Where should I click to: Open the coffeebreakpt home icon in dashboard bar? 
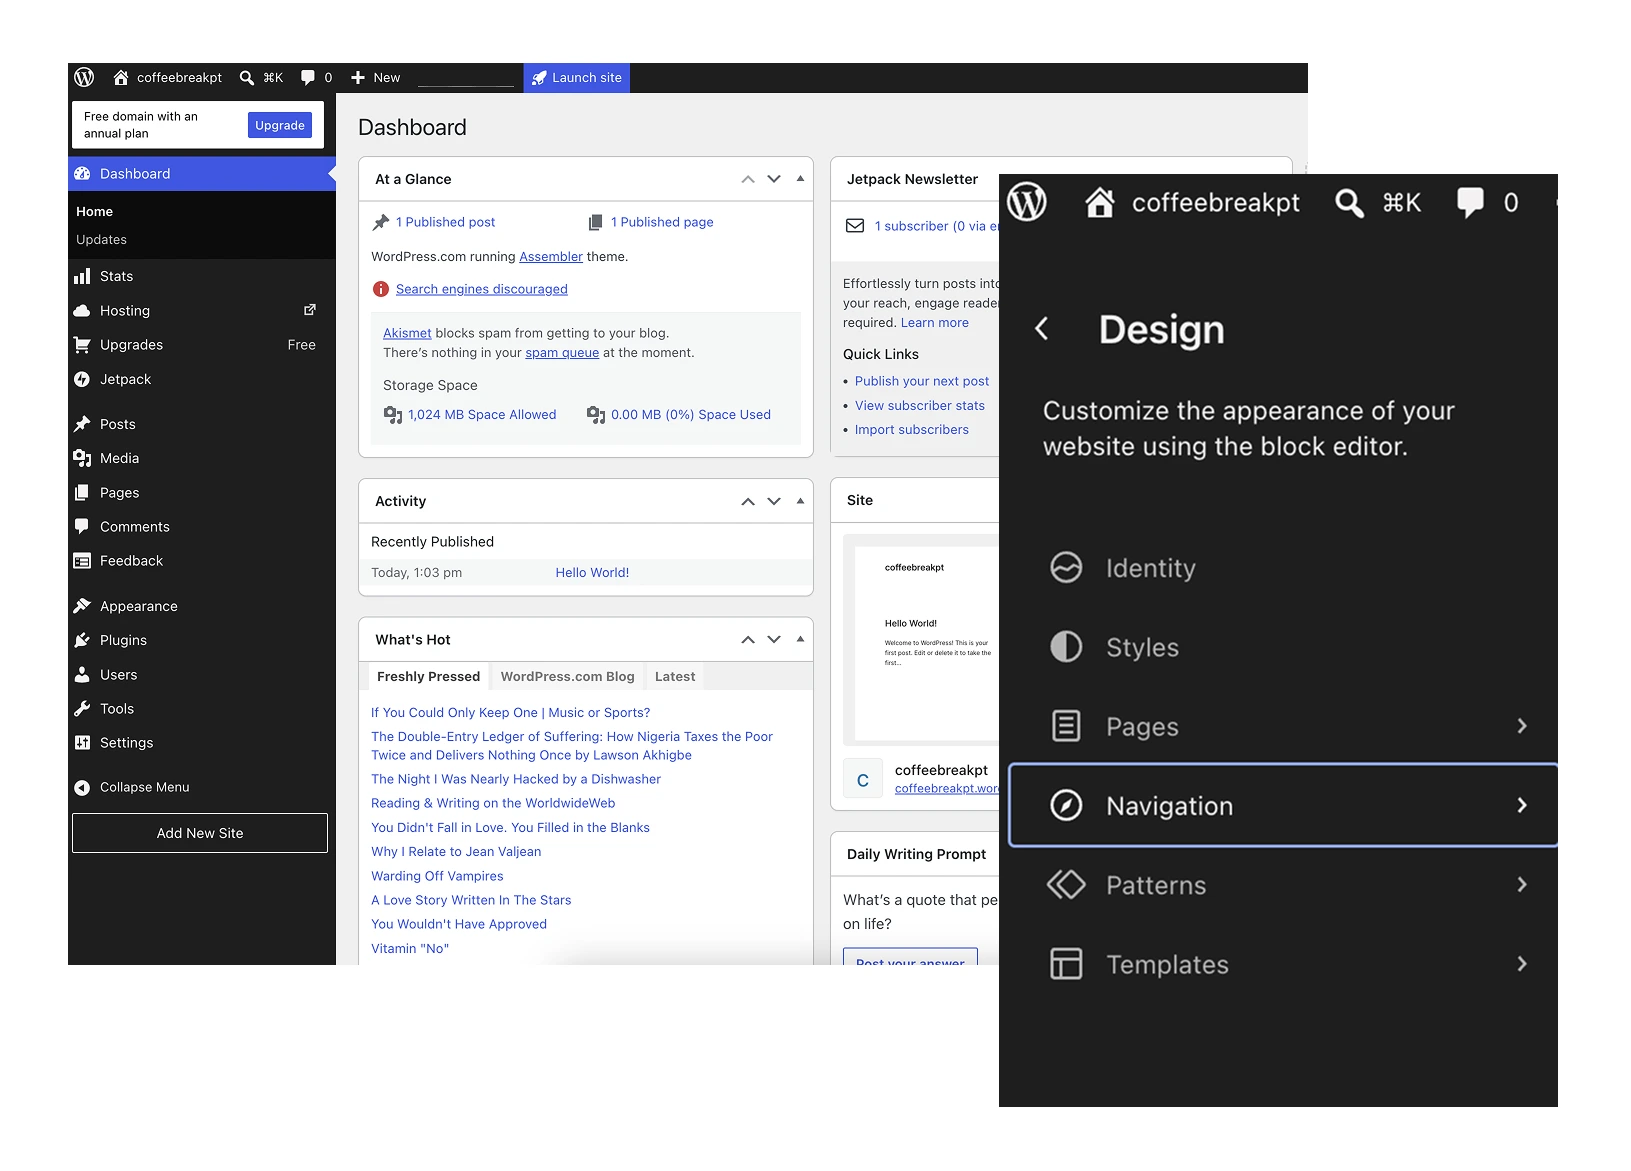pyautogui.click(x=121, y=77)
